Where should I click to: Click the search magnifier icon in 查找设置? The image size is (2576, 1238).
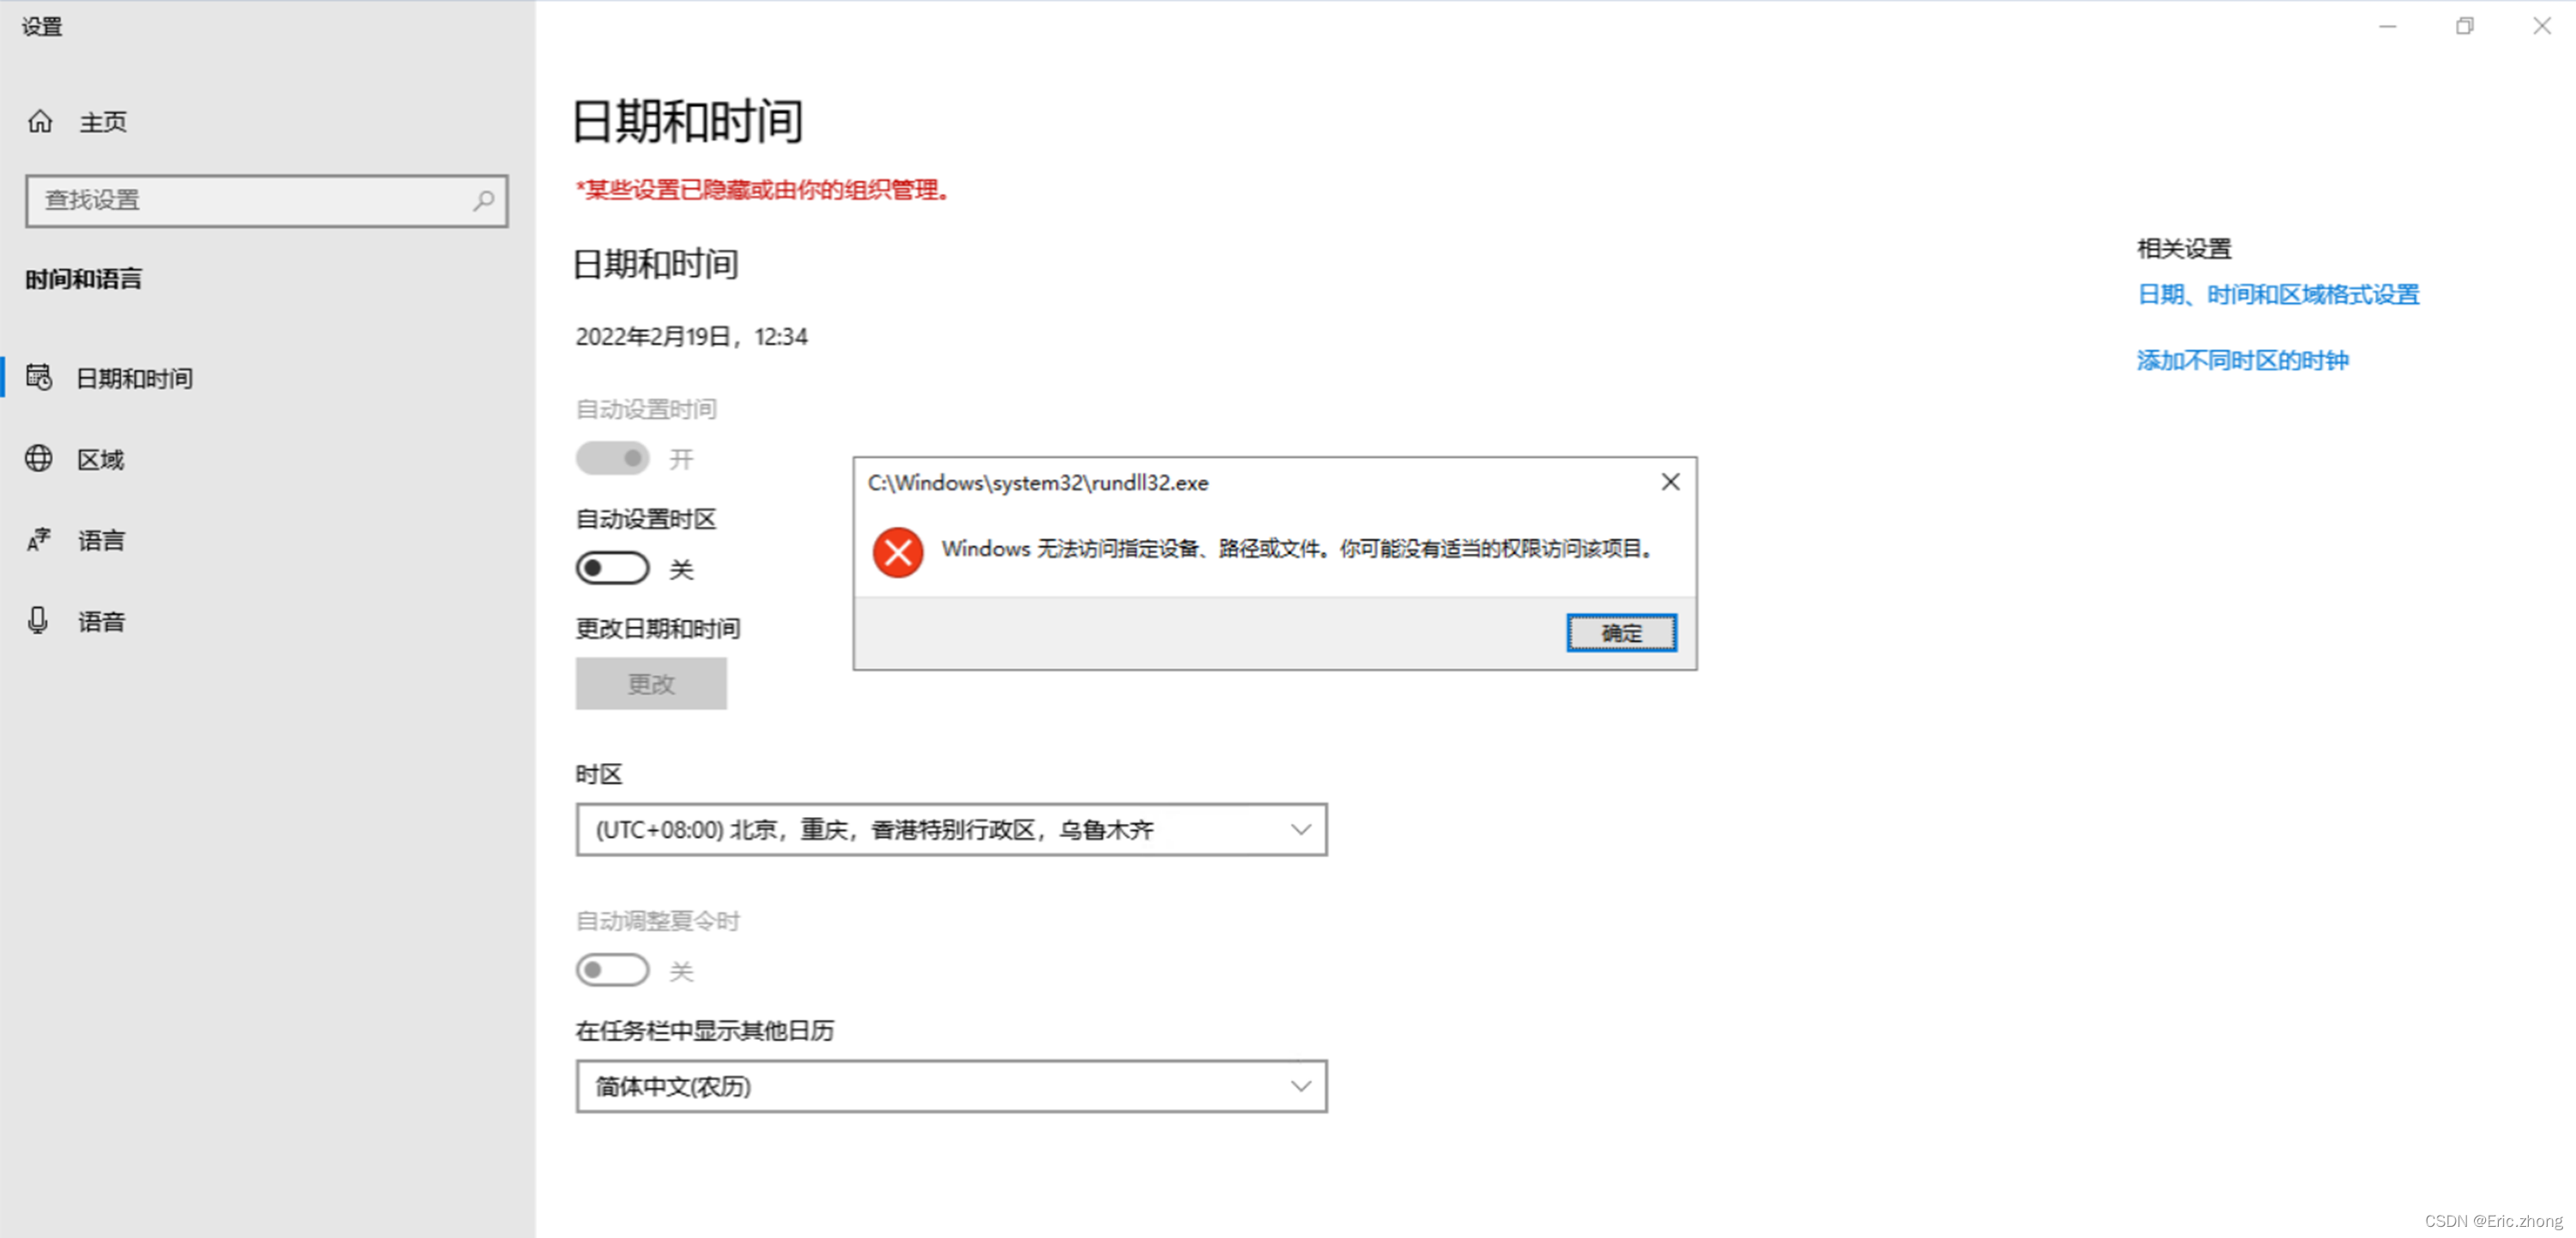point(483,200)
